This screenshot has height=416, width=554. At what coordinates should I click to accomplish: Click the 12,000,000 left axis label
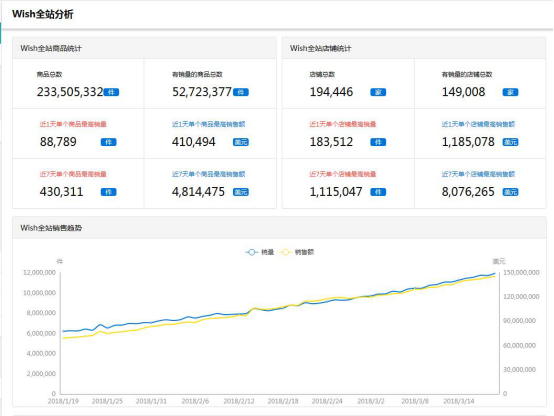coord(39,273)
